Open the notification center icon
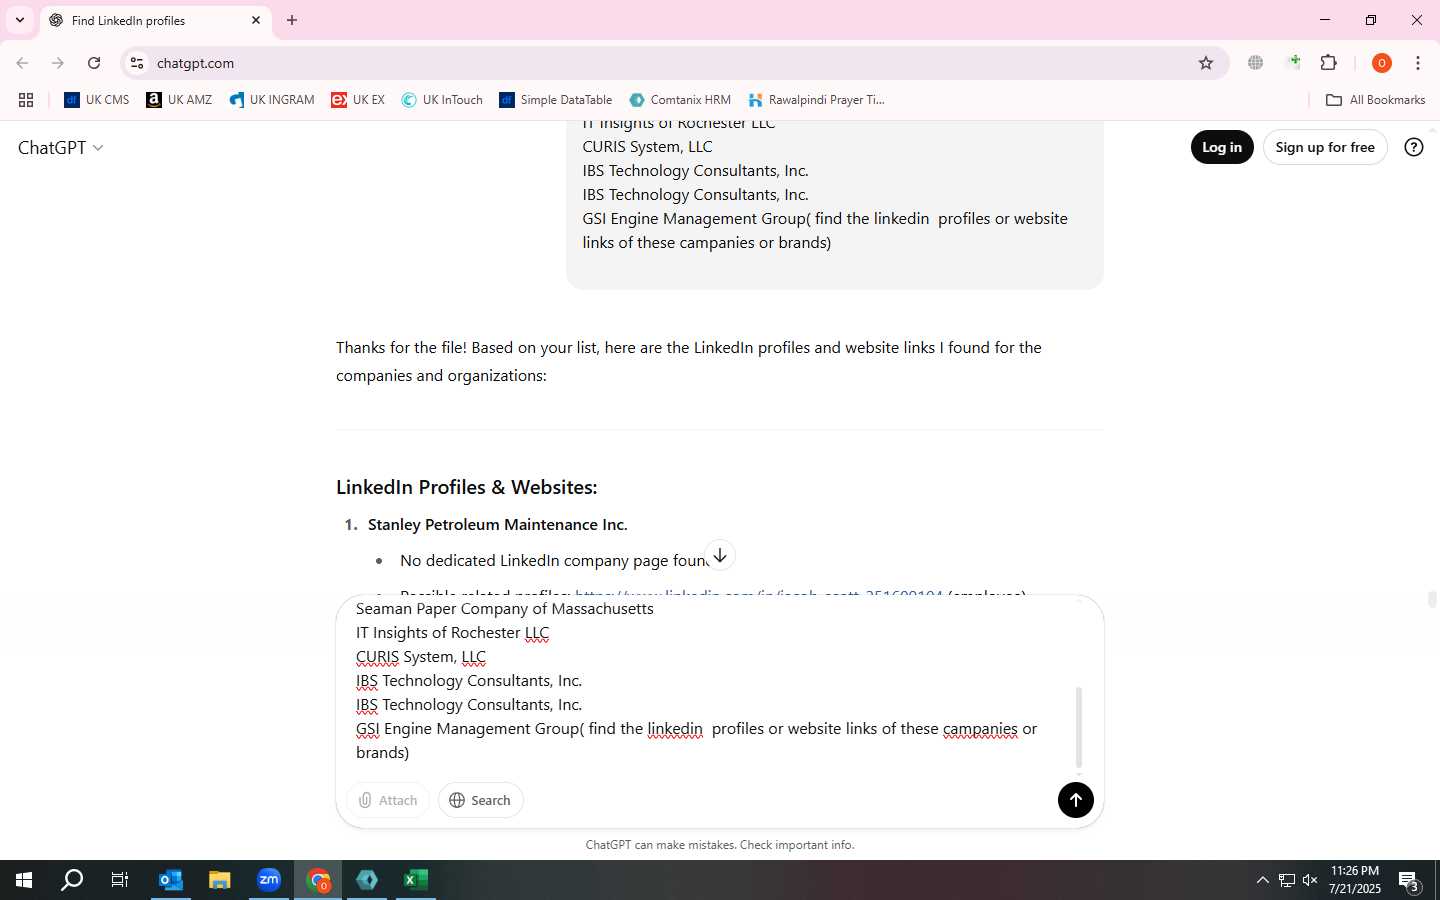Screen dimensions: 1440x900 (x=1409, y=882)
